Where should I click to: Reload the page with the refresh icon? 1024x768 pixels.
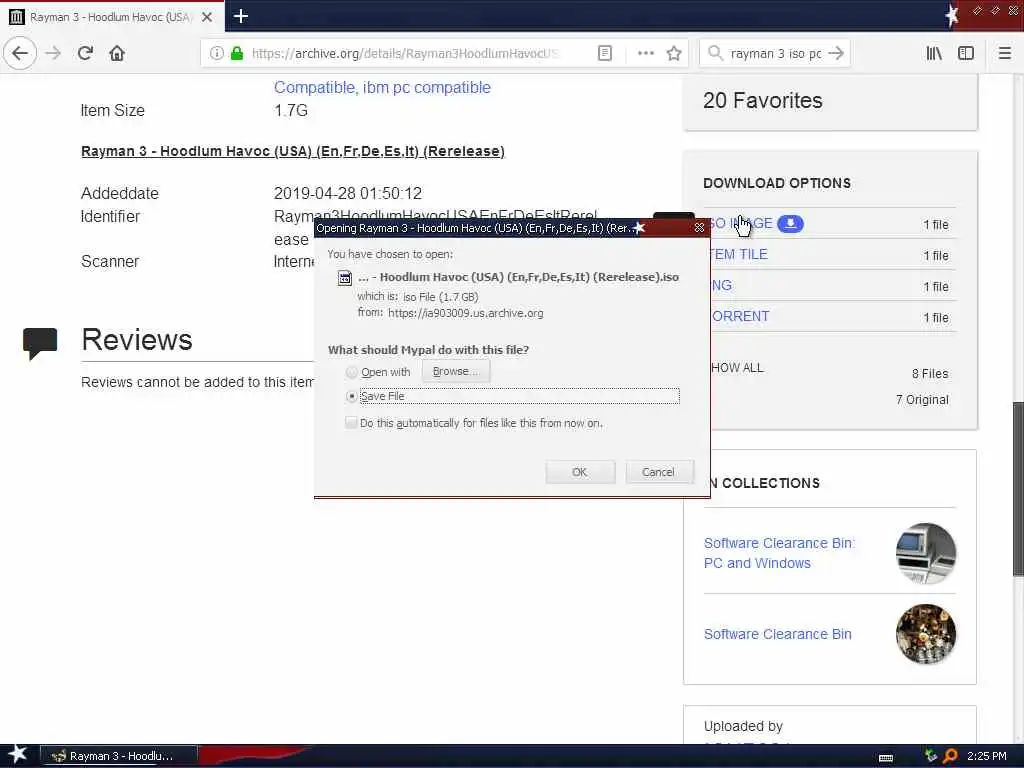(x=85, y=53)
